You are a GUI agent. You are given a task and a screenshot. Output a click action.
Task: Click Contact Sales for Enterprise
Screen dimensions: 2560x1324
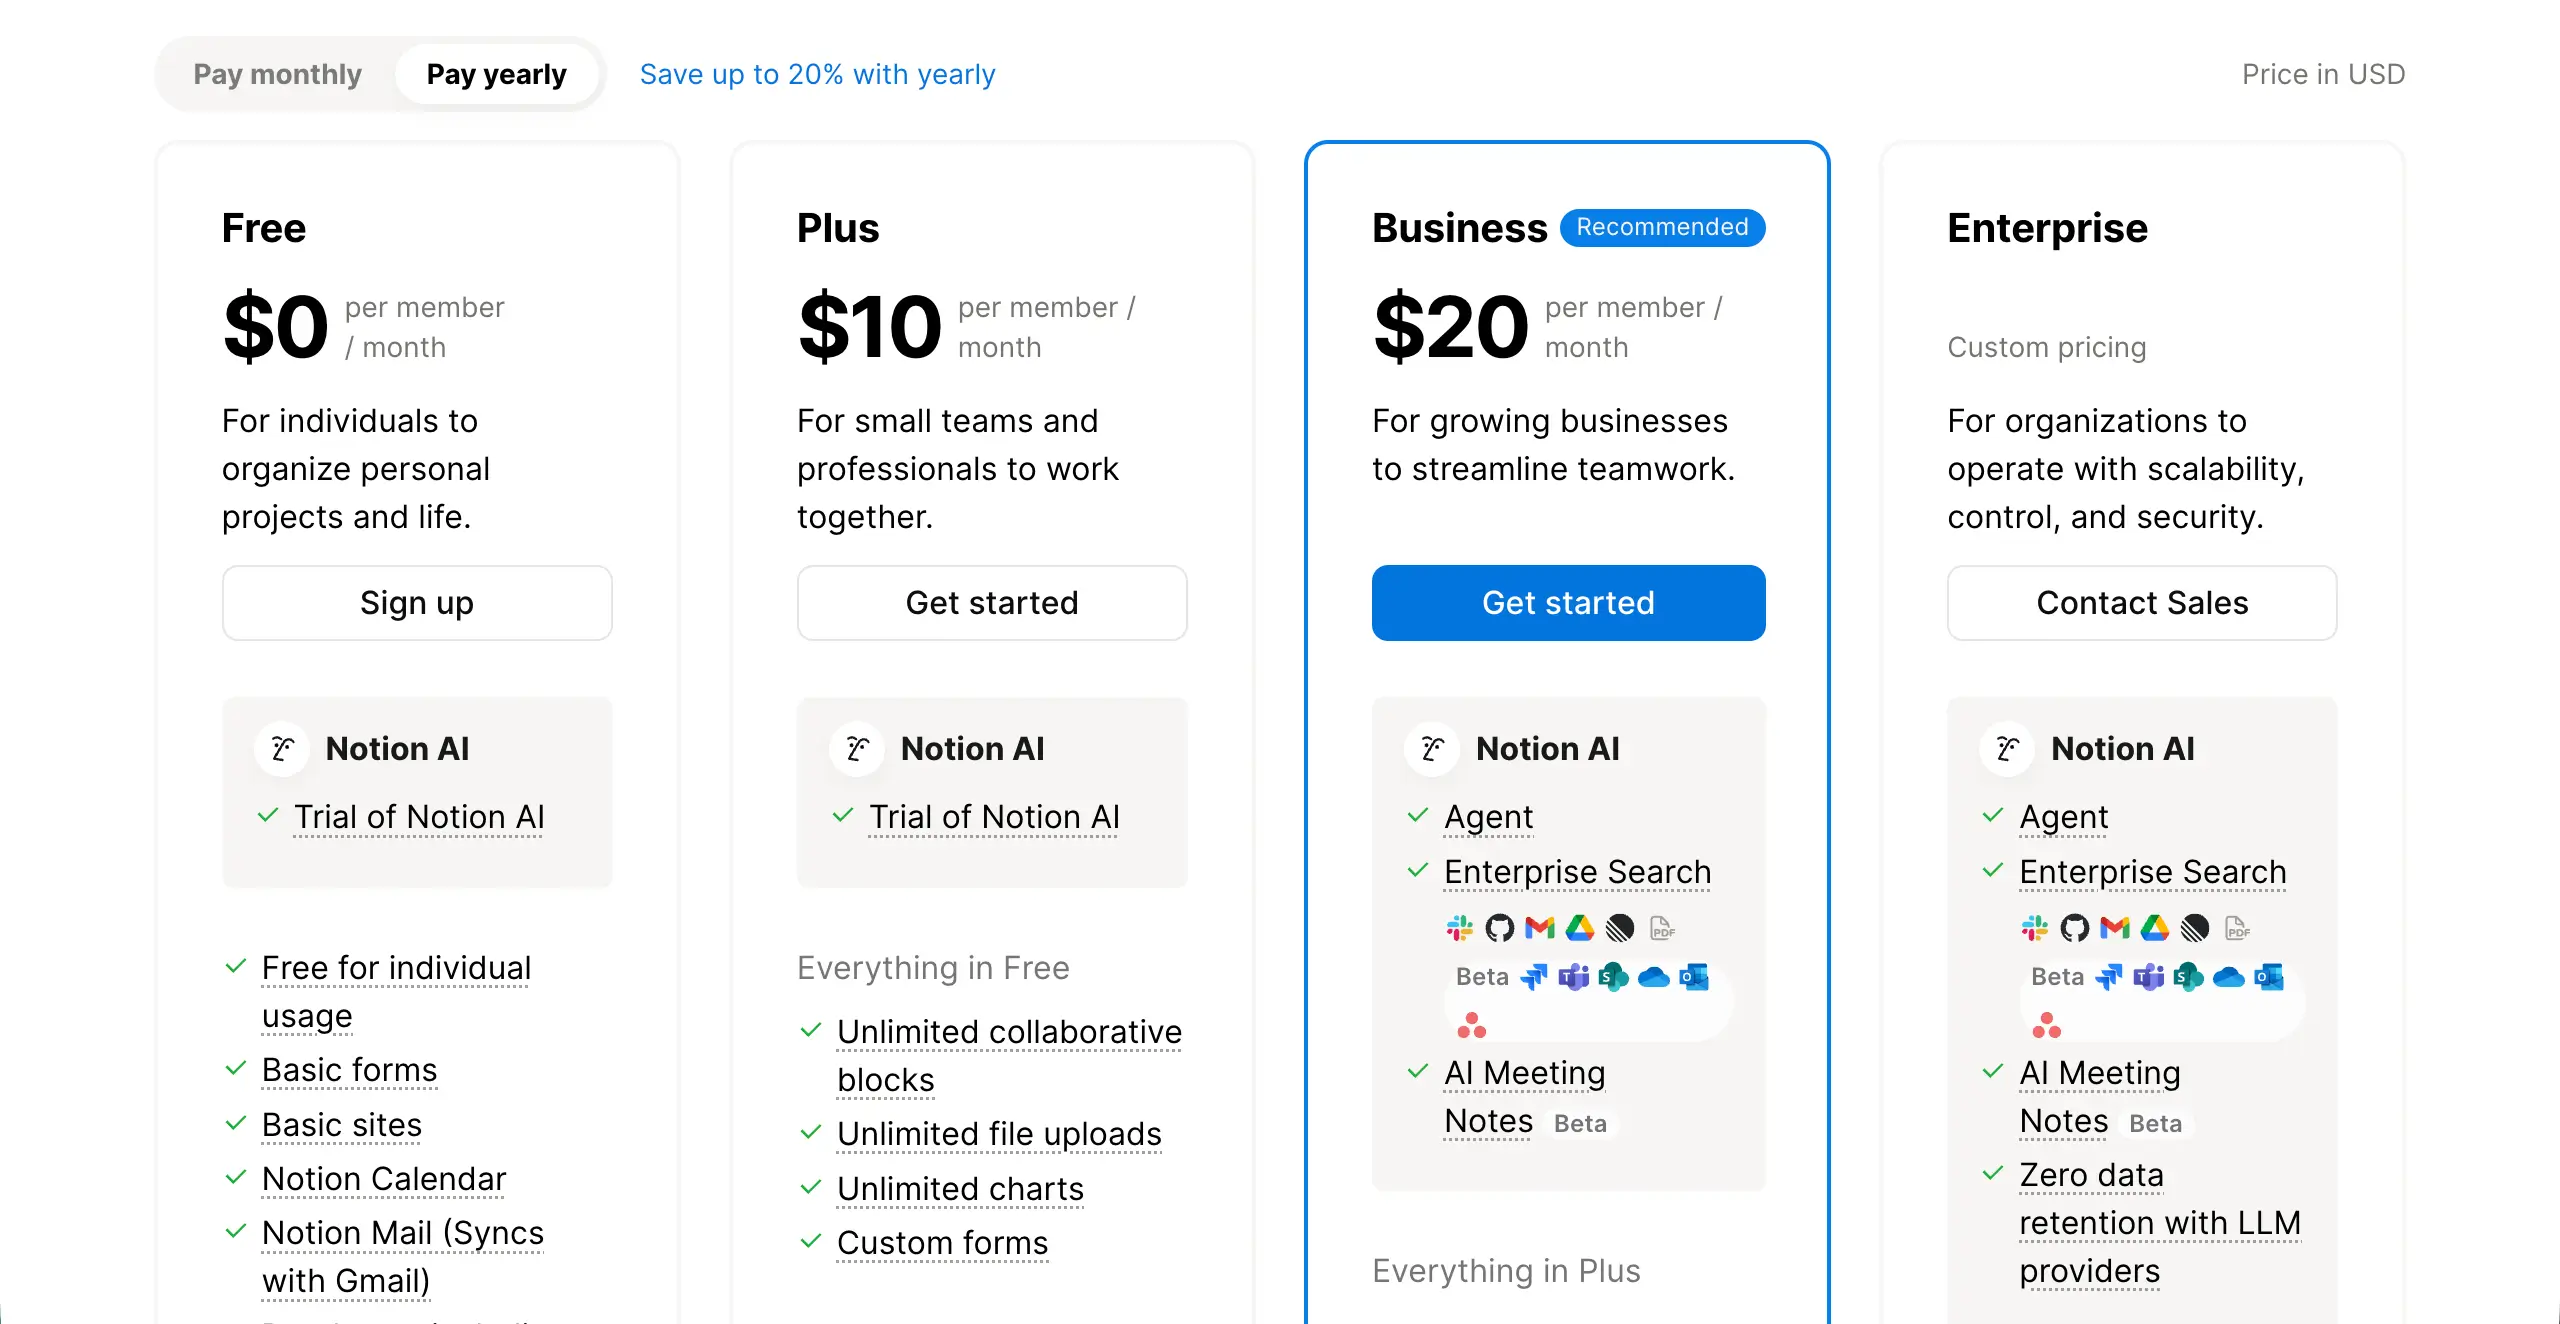2142,602
